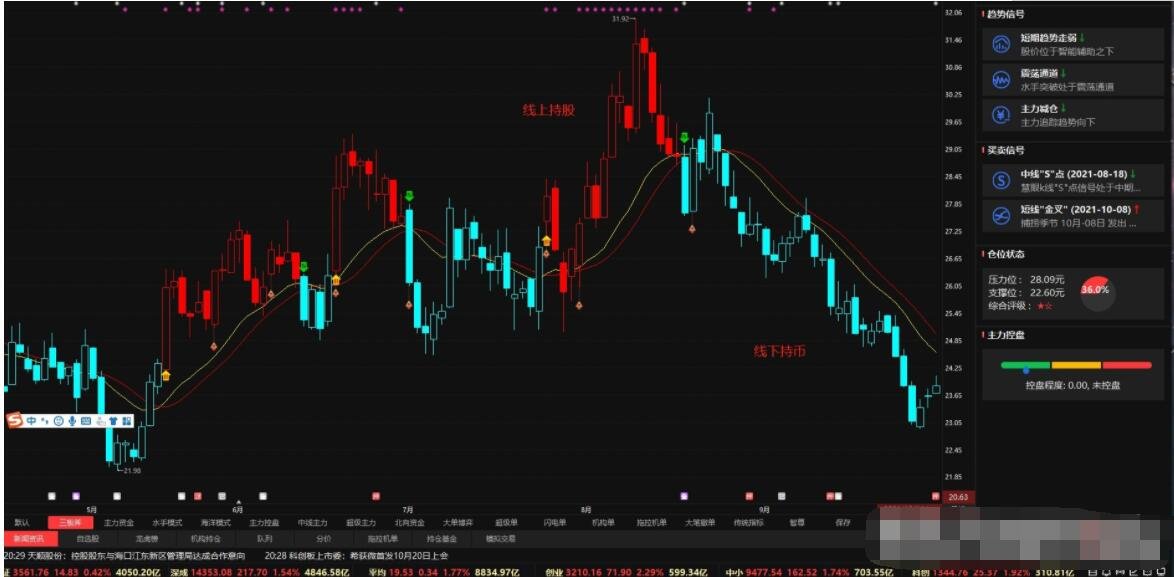Screen dimensions: 1174x577
Task: Select the 队列 tab
Action: pyautogui.click(x=264, y=537)
